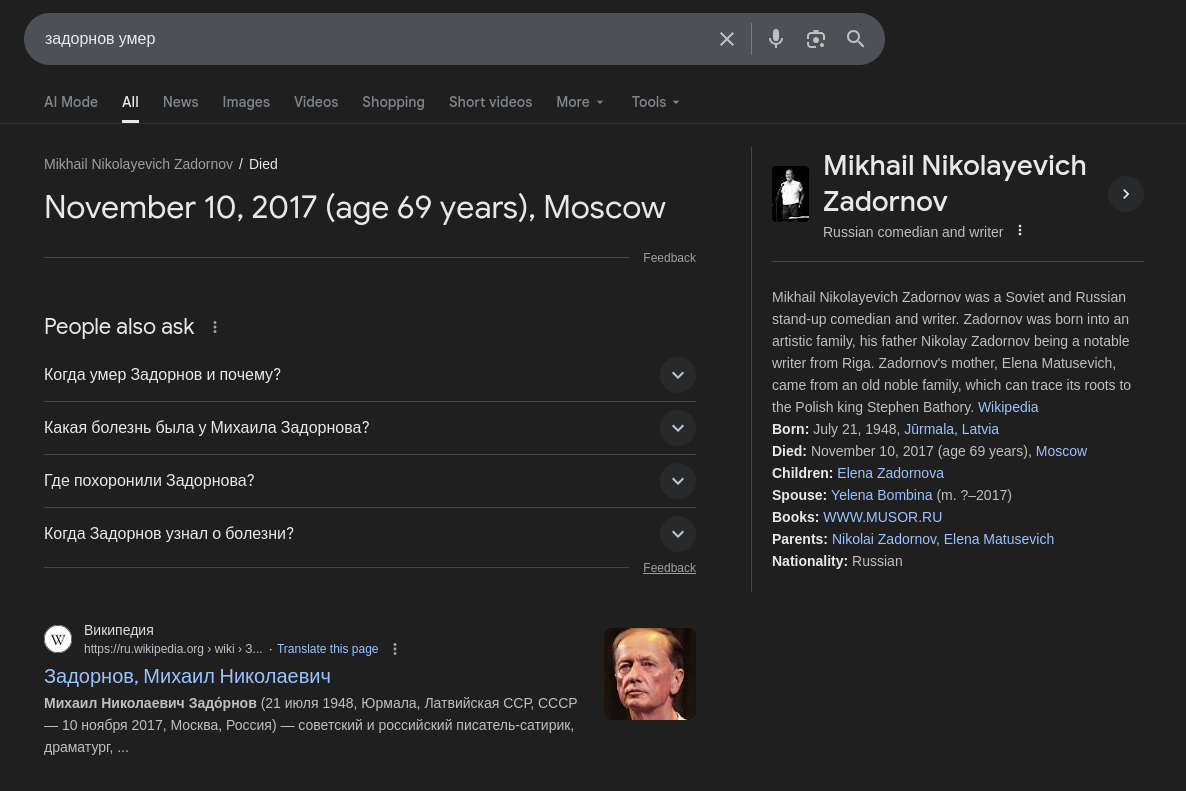Open the More dropdown menu

[580, 102]
